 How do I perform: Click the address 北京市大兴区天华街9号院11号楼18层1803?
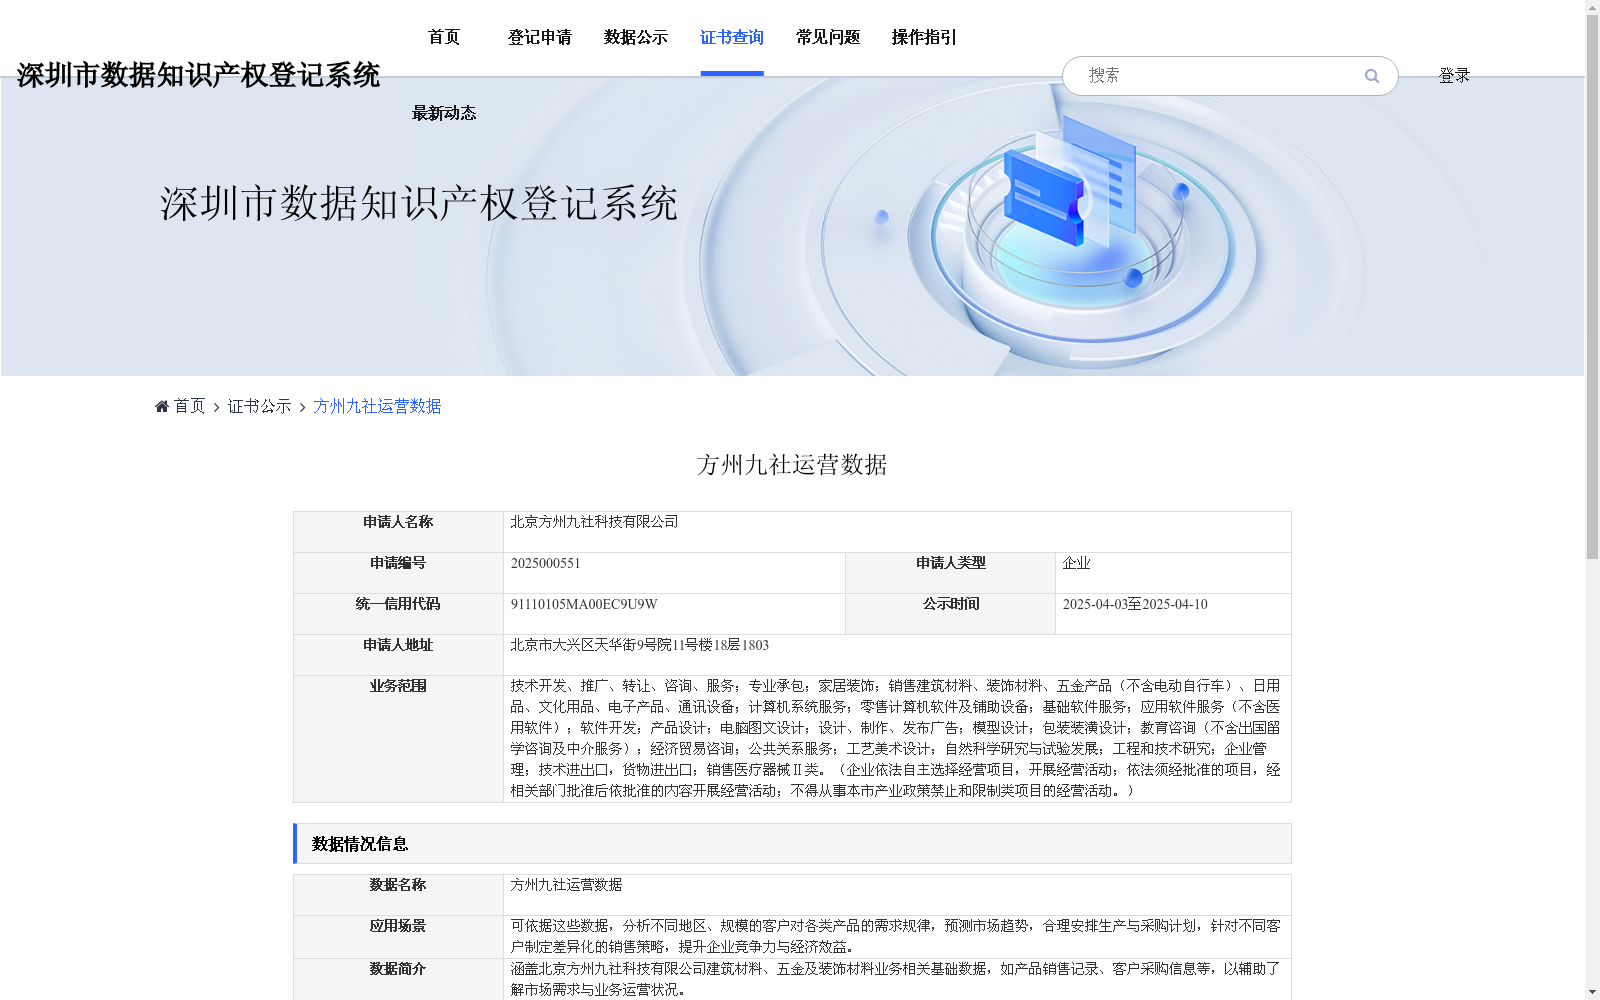click(x=640, y=645)
